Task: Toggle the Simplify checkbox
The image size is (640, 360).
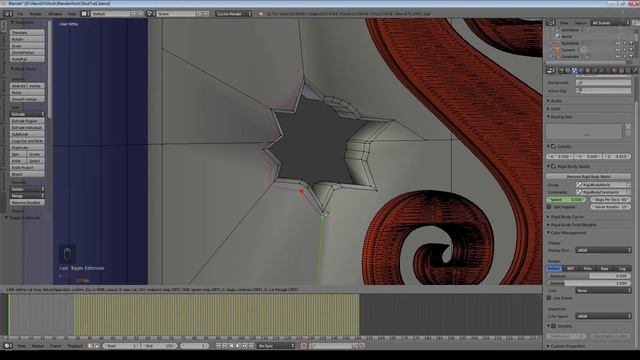Action: 553,326
